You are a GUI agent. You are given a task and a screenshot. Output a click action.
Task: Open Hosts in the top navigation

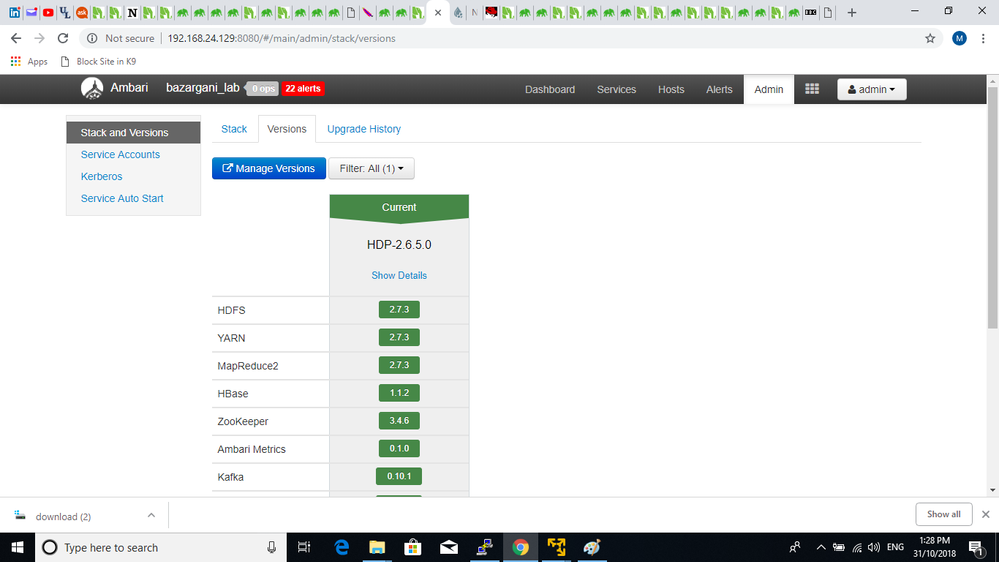click(x=671, y=89)
